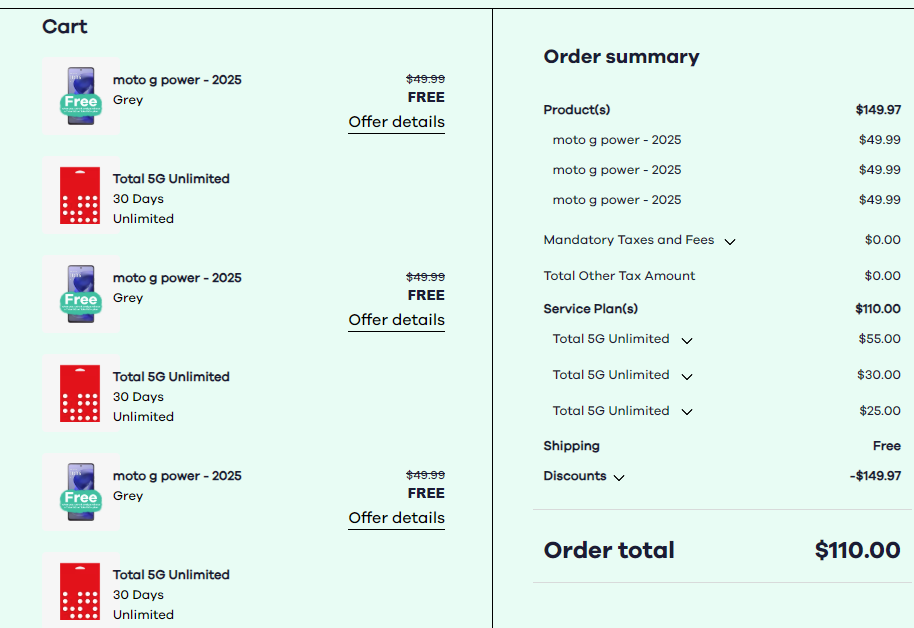Click the Mandatory Taxes and Fees label
The width and height of the screenshot is (914, 628).
click(x=628, y=240)
